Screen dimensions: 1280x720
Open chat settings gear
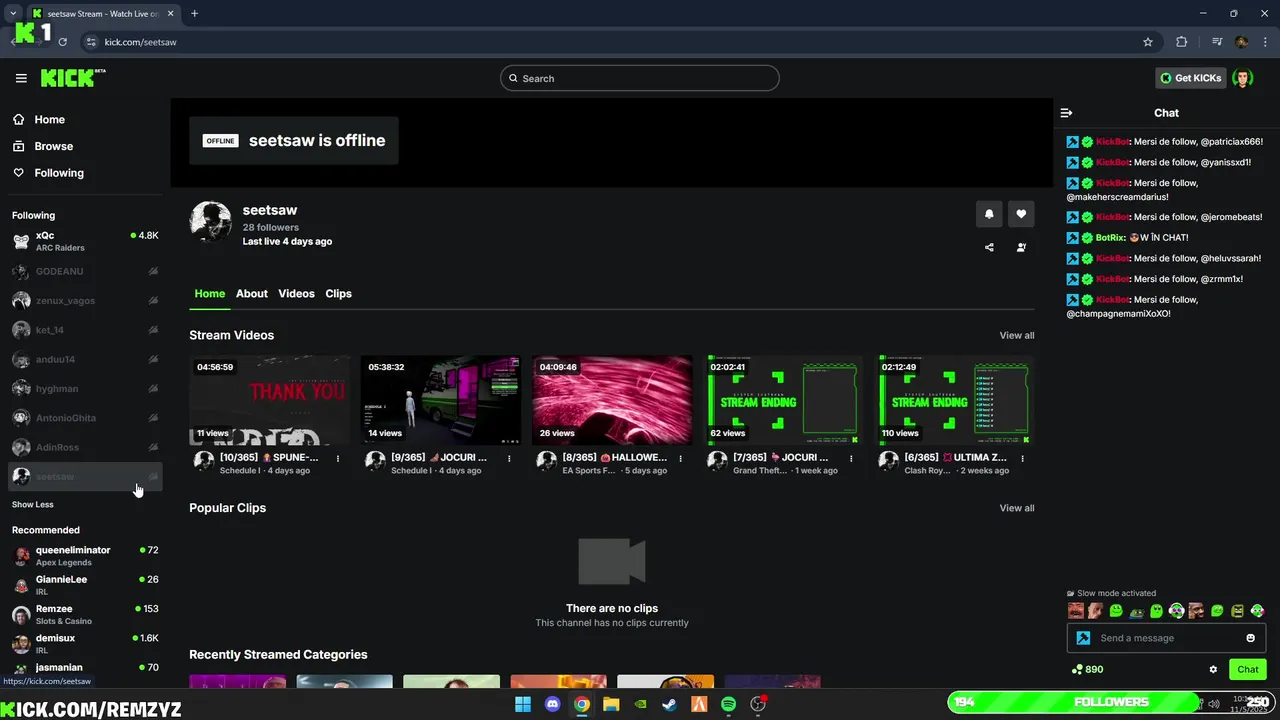(1213, 670)
